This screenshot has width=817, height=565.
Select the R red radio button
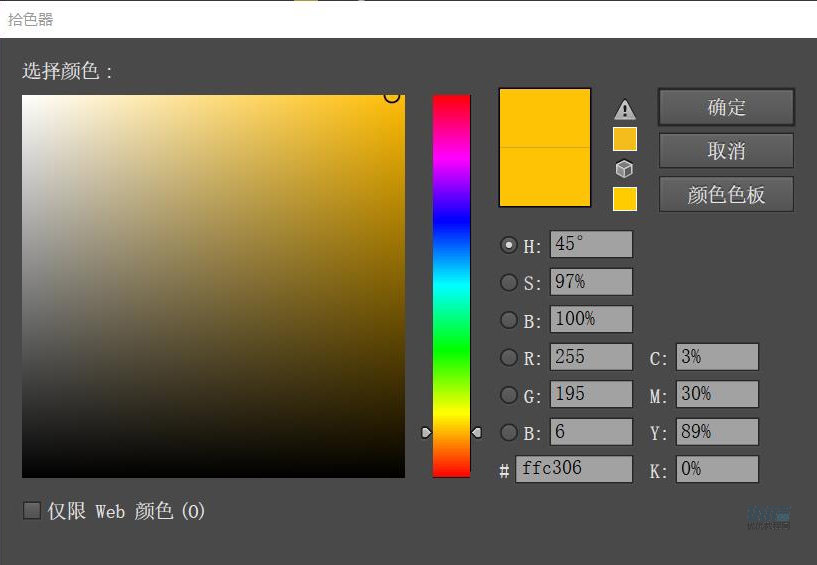(509, 357)
